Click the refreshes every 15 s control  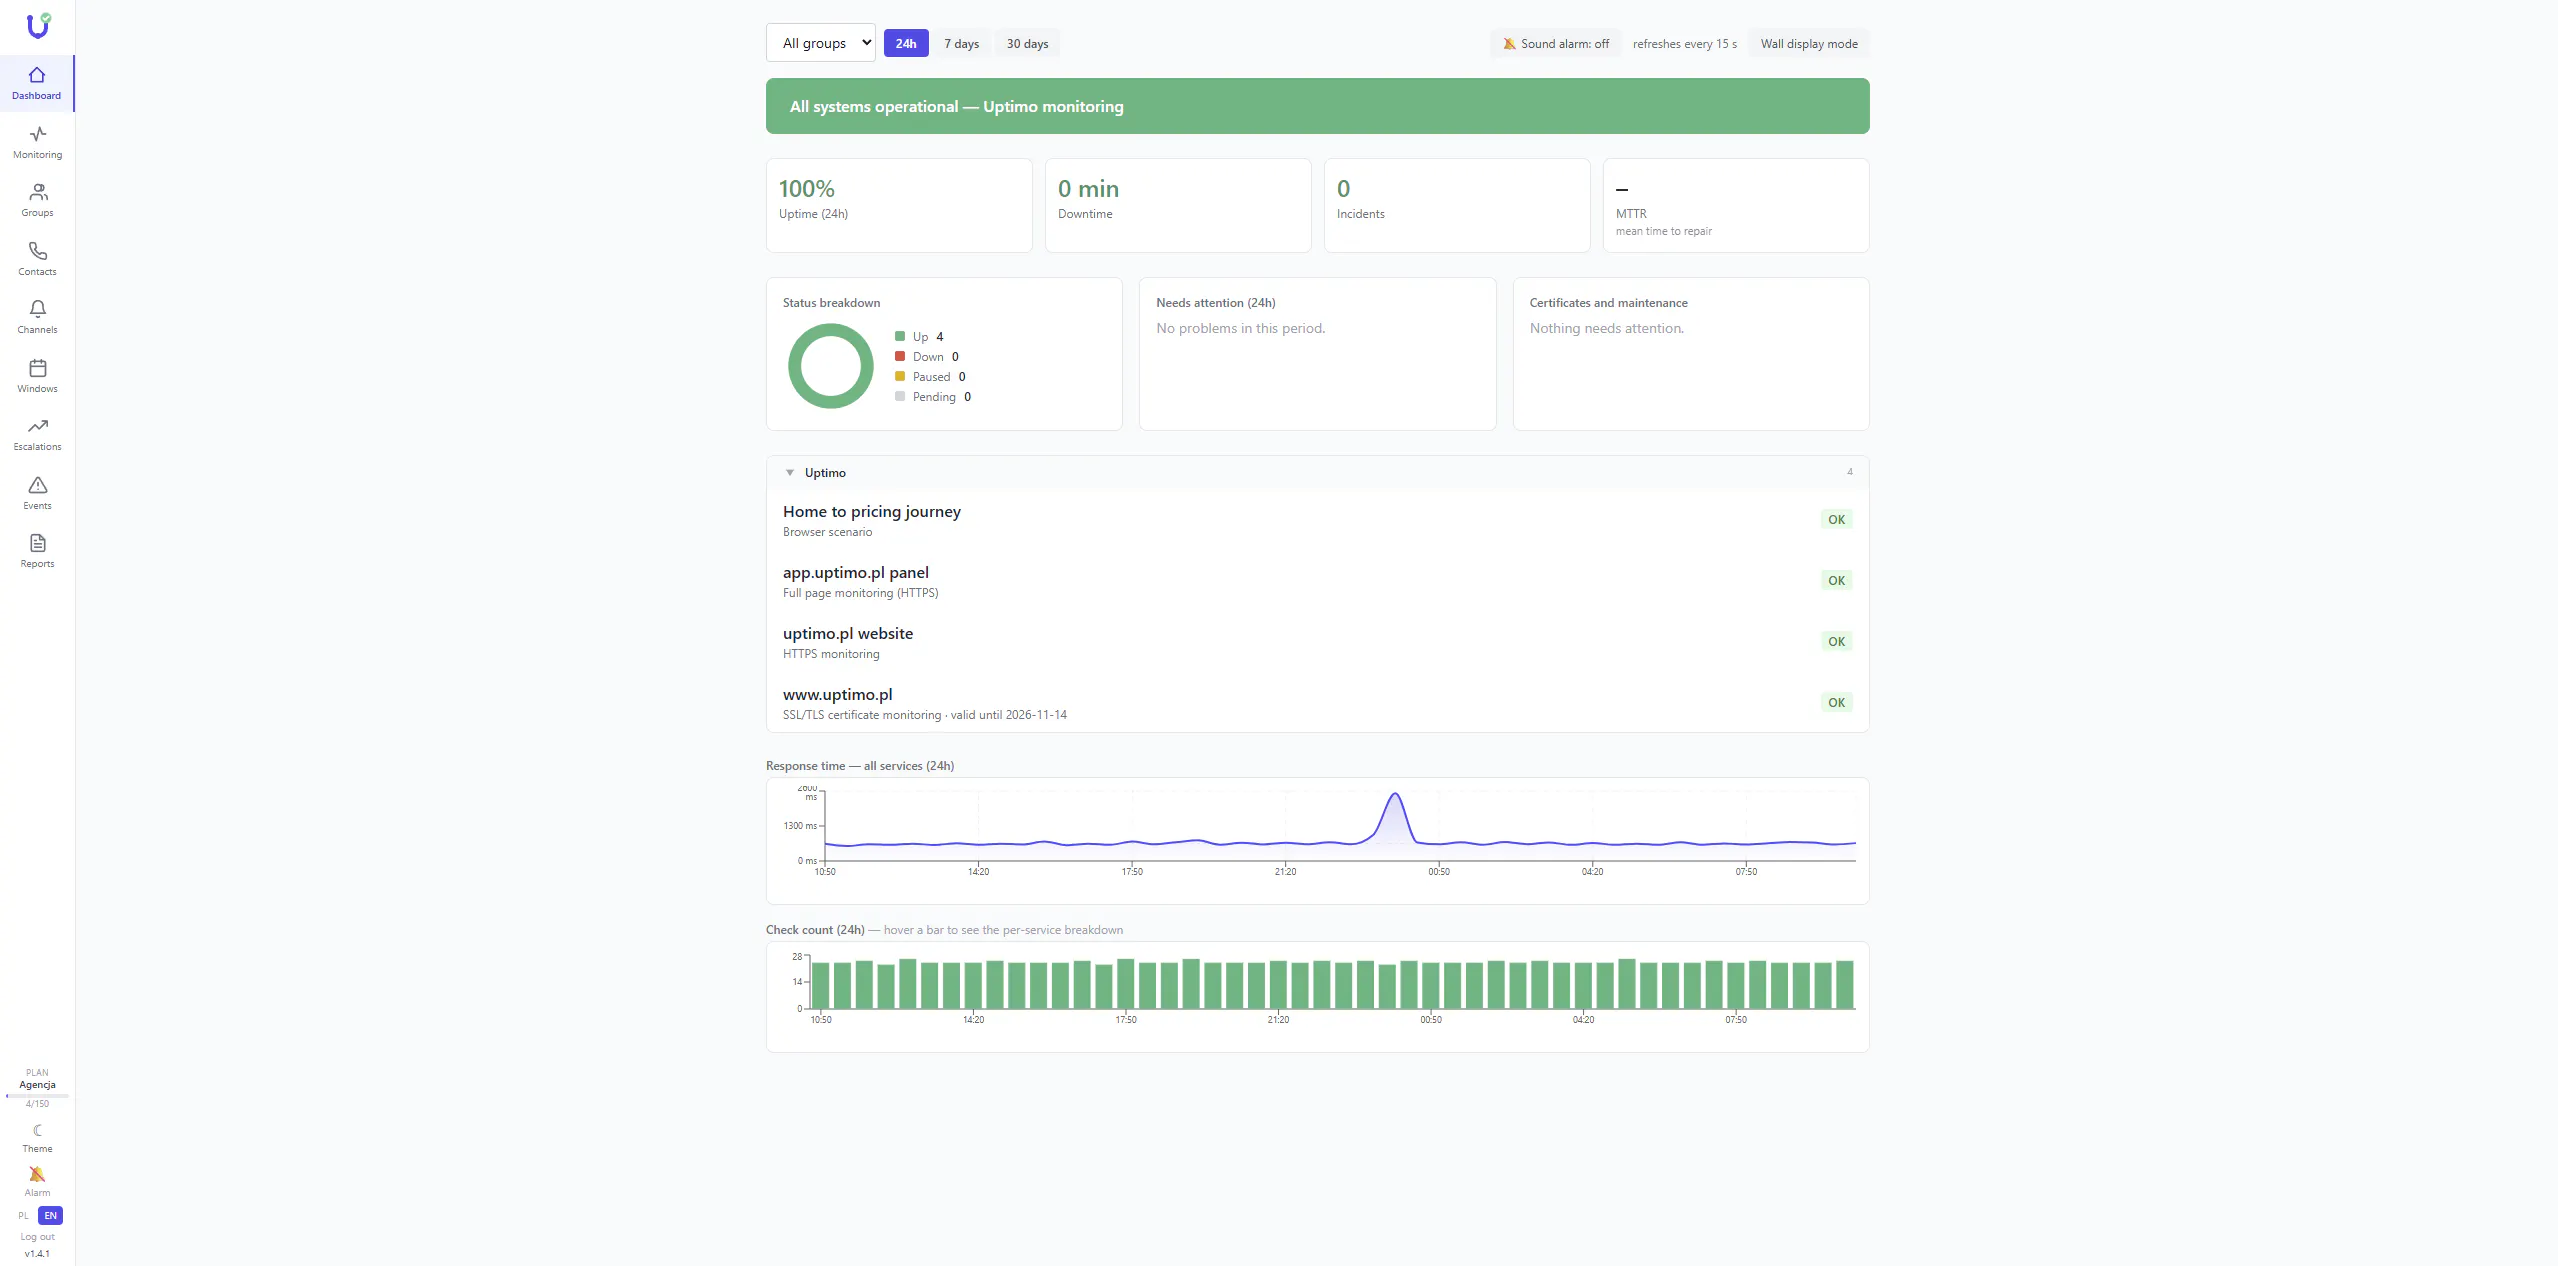[1685, 44]
